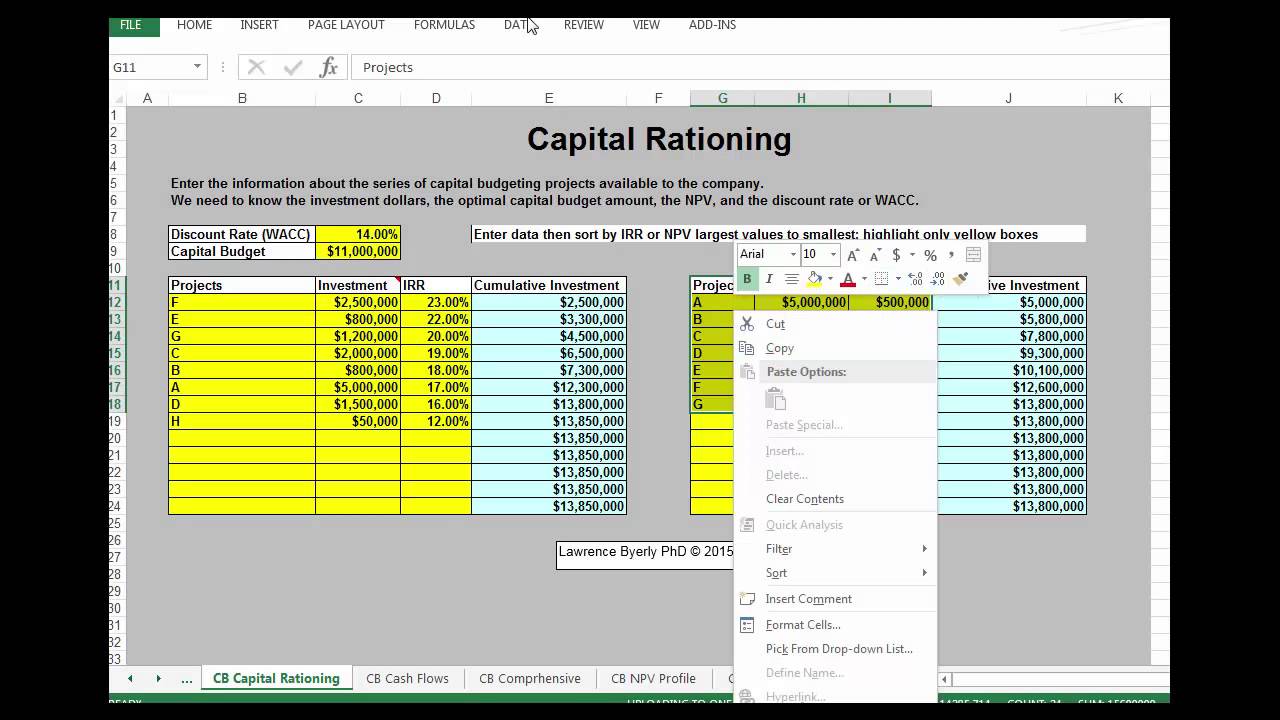Open accounting format dropdown arrow
This screenshot has height=720, width=1280.
tap(911, 255)
